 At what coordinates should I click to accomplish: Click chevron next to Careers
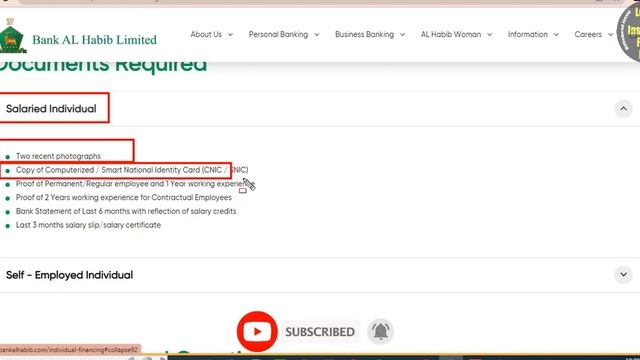610,35
